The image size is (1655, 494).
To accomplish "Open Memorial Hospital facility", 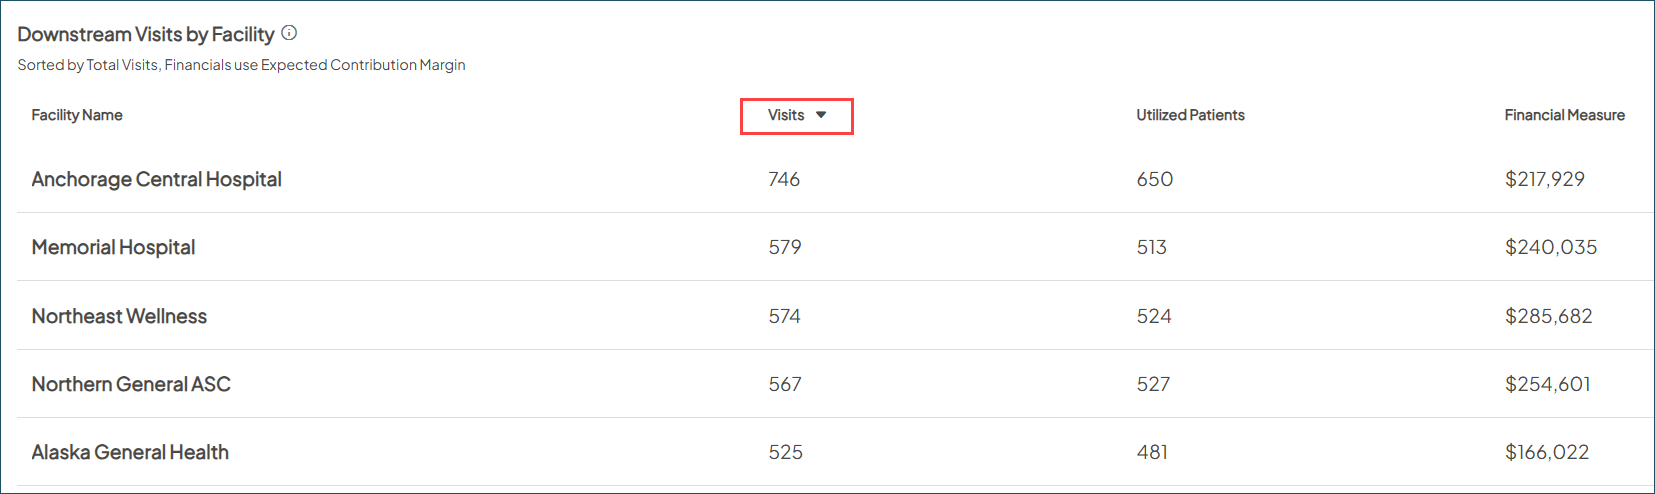I will click(x=113, y=247).
